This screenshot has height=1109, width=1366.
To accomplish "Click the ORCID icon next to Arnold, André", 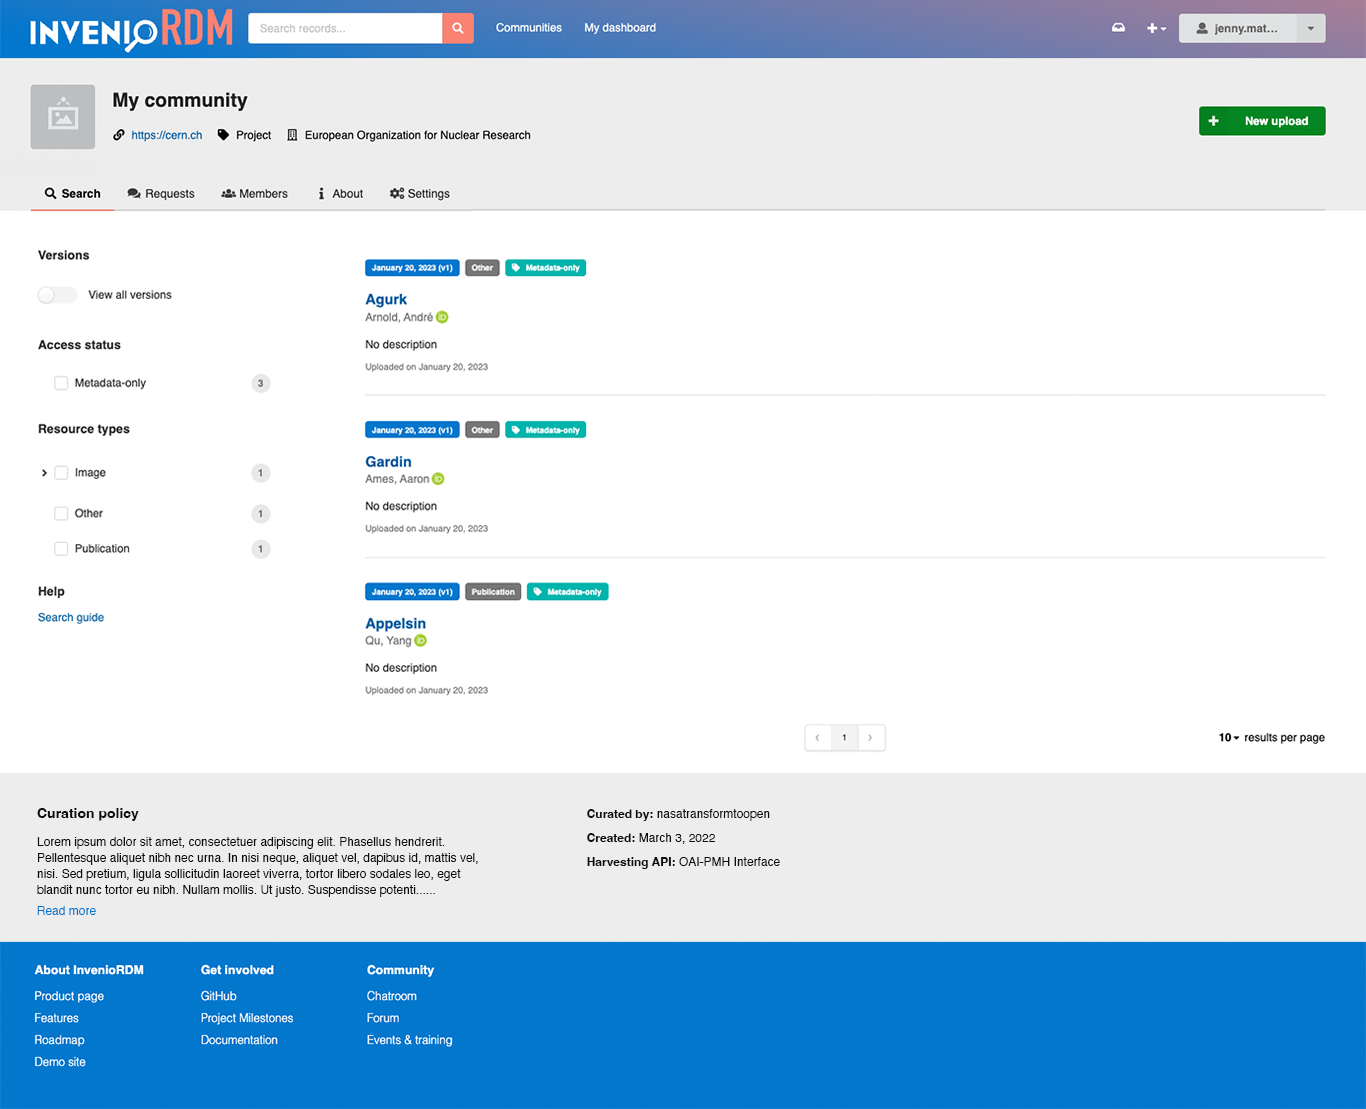I will [x=442, y=317].
